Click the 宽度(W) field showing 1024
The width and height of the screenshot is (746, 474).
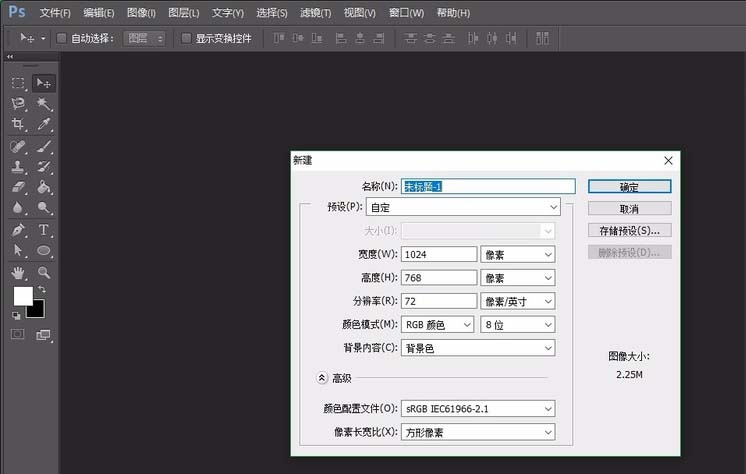pyautogui.click(x=439, y=254)
